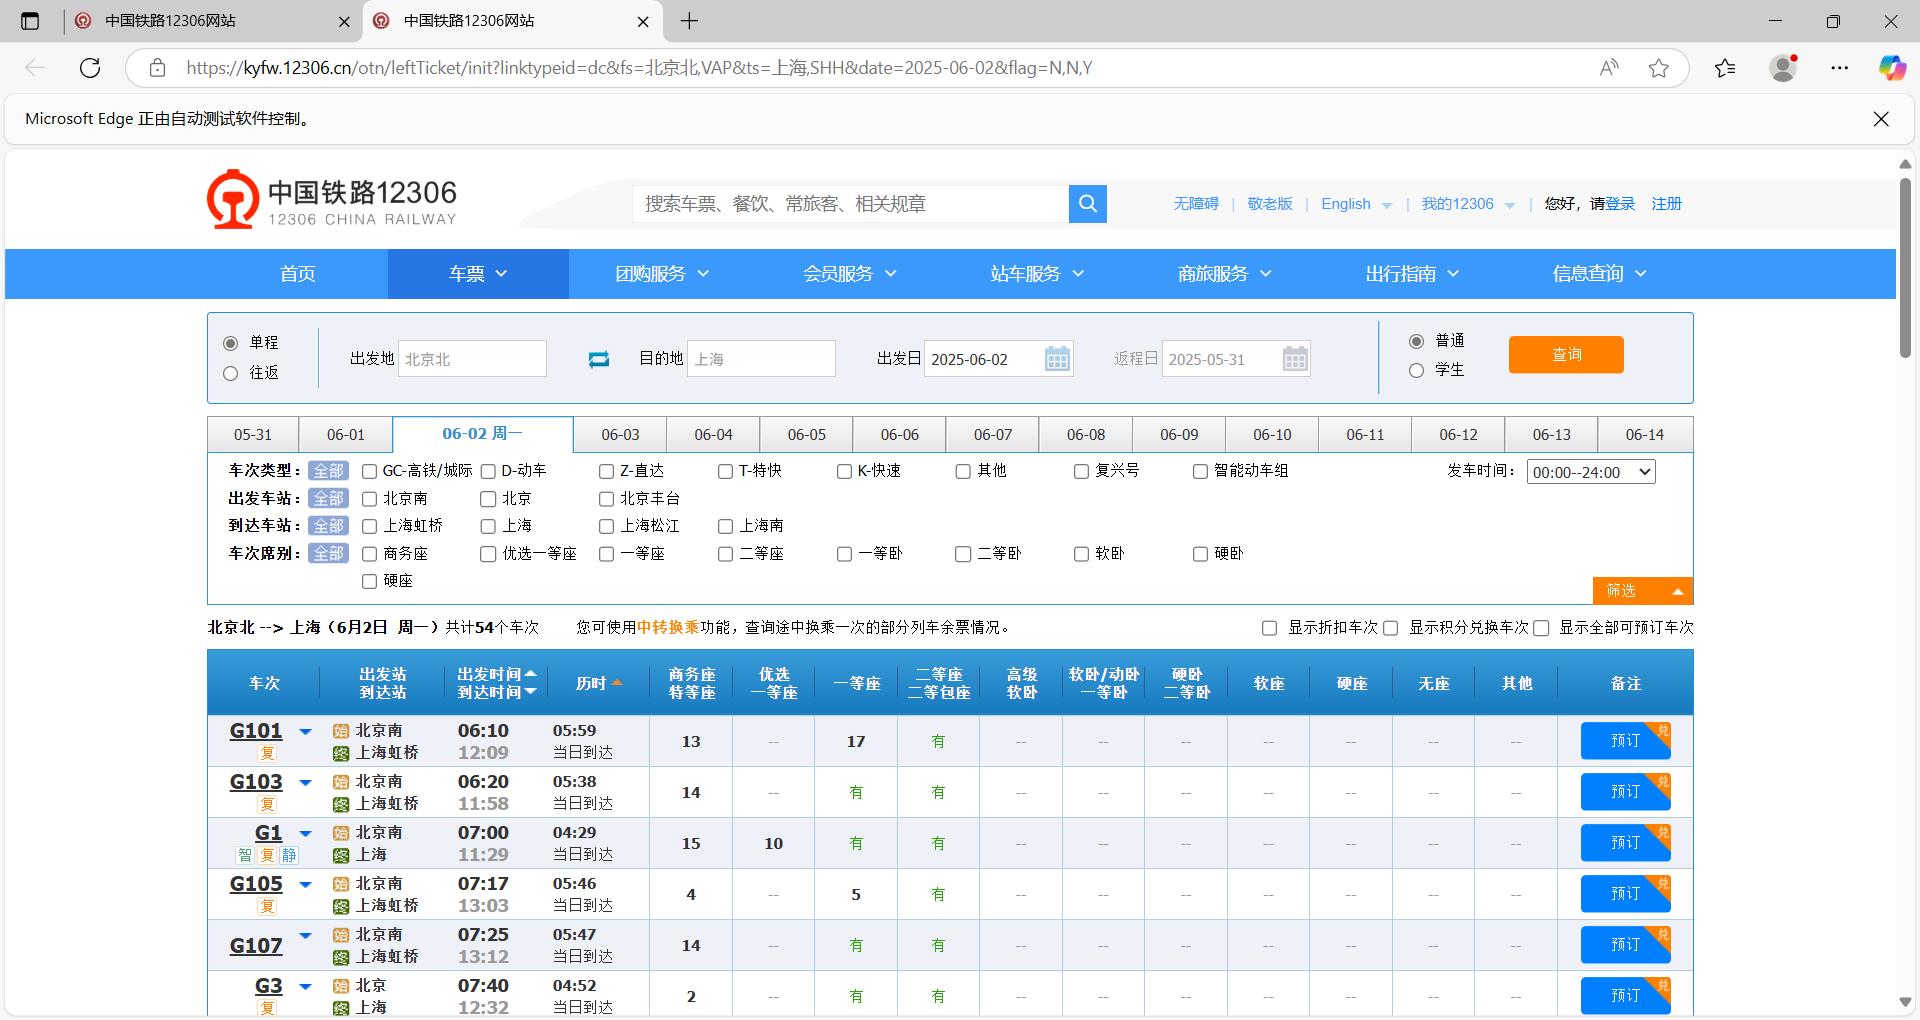Screen dimensions: 1920x1020
Task: Expand the 车票 navigation menu
Action: pyautogui.click(x=478, y=274)
